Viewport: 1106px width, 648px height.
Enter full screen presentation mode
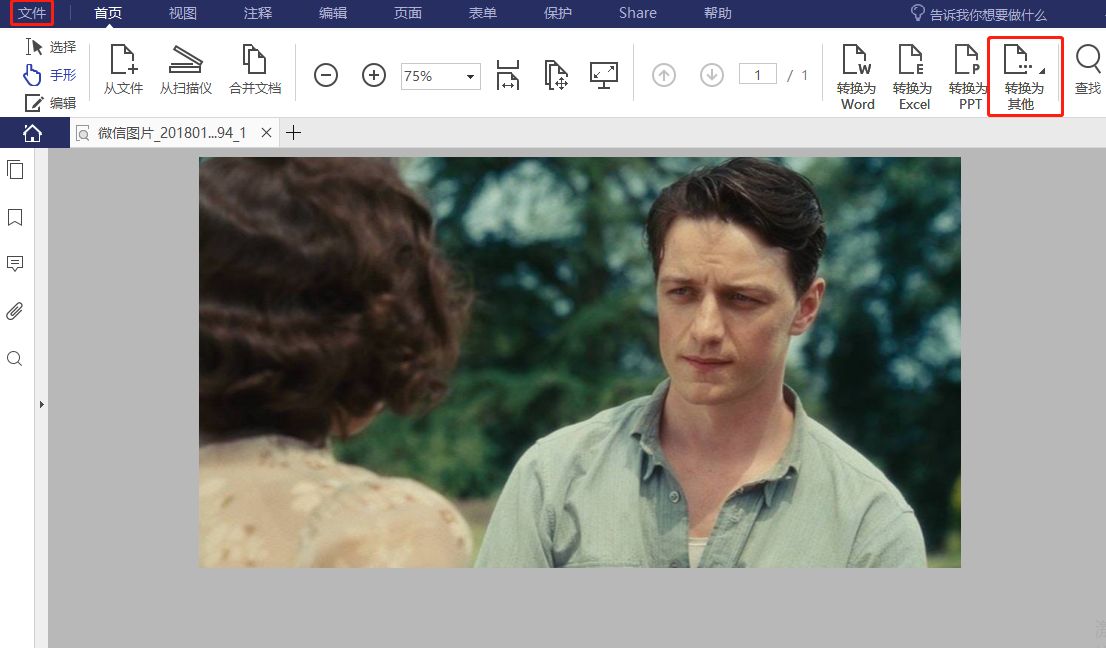(604, 75)
